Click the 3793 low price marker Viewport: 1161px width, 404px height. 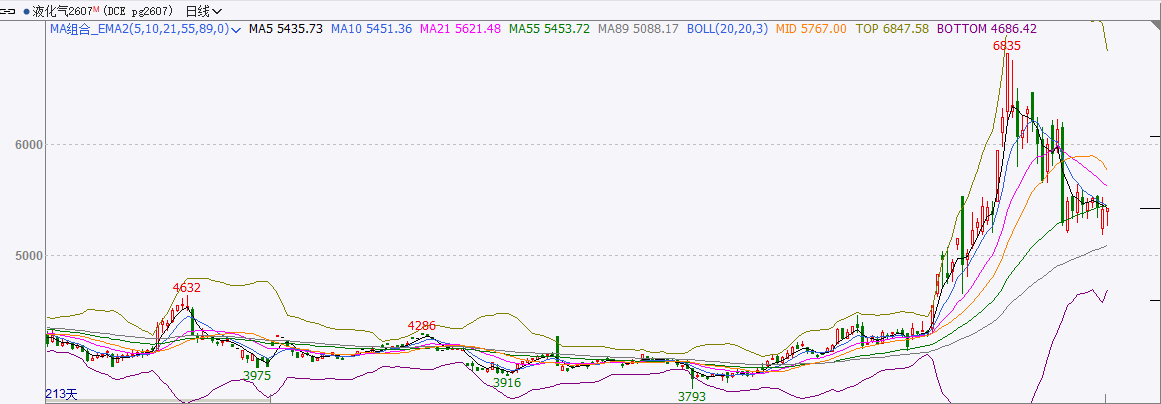[x=691, y=396]
